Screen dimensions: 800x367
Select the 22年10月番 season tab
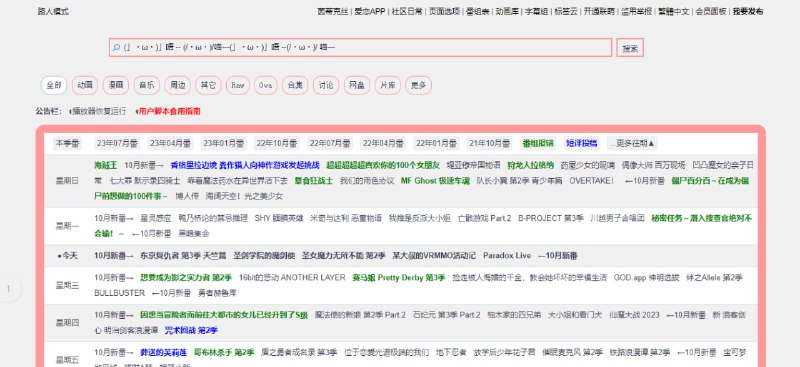click(277, 143)
